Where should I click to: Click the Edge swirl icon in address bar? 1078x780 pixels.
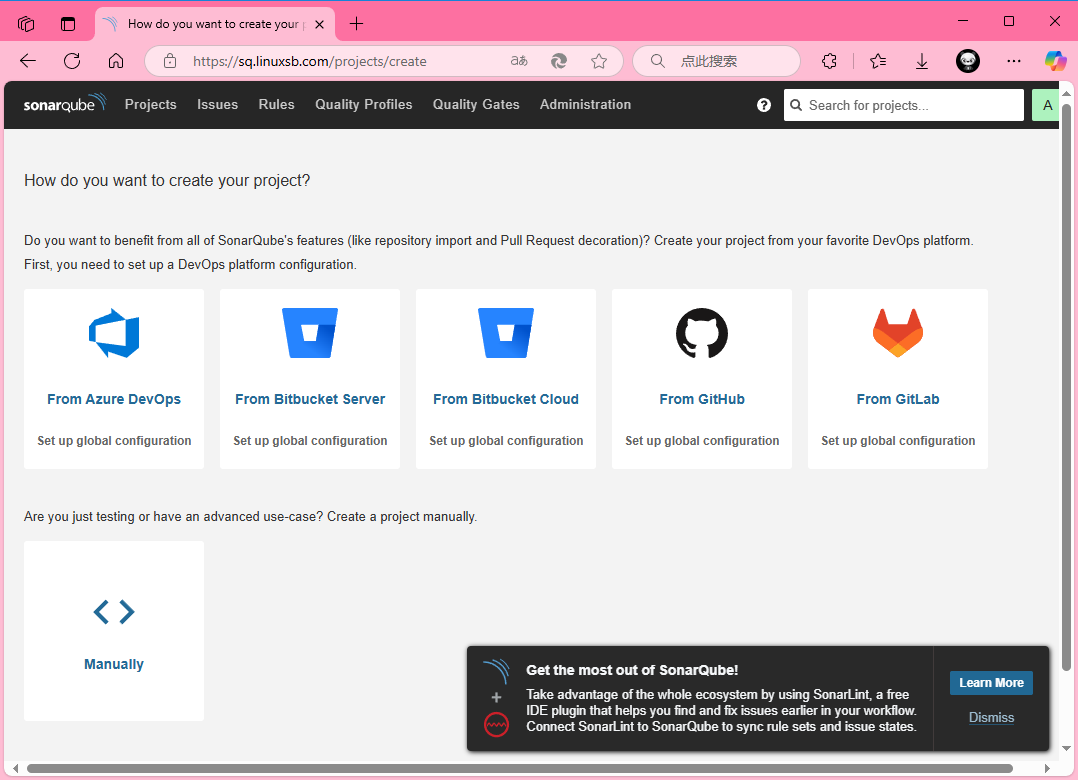pyautogui.click(x=559, y=61)
